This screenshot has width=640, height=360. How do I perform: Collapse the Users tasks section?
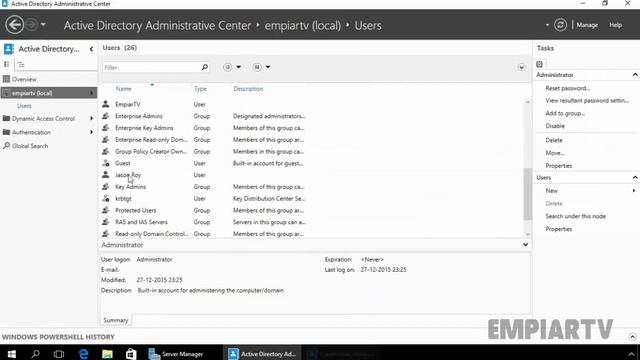(x=635, y=177)
